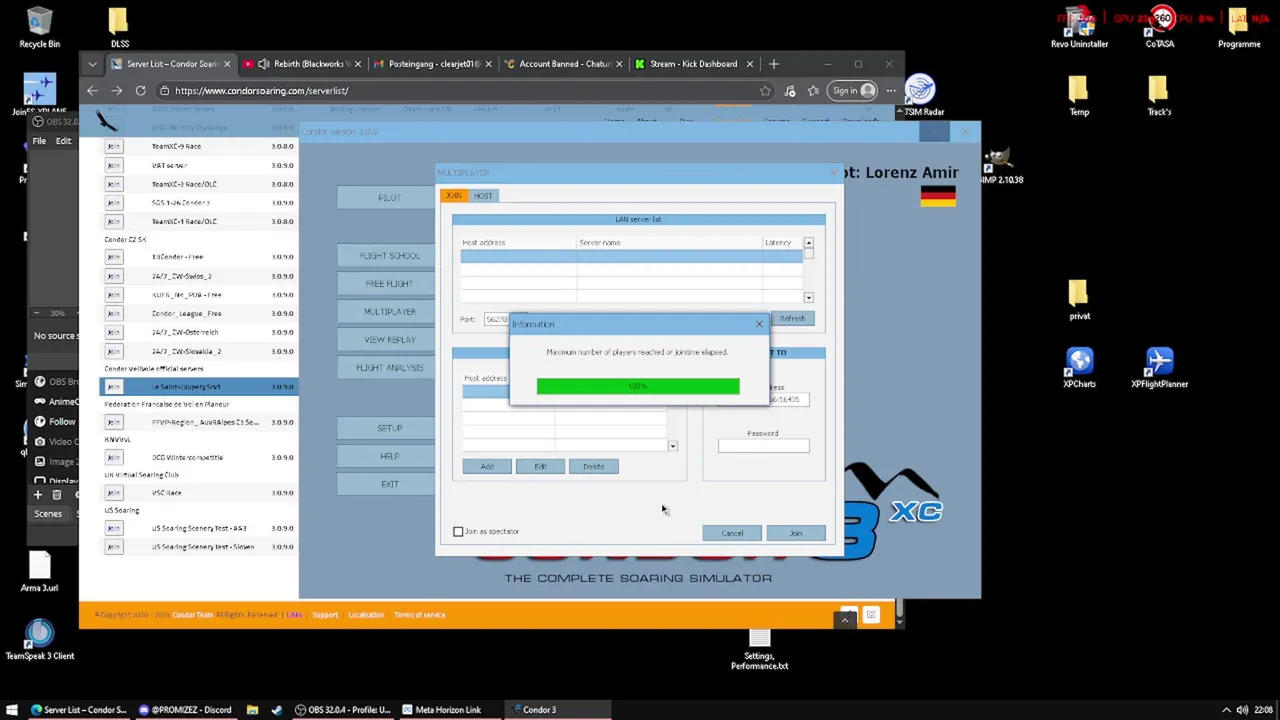The width and height of the screenshot is (1280, 720).
Task: Open the CoTASA desktop icon
Action: tap(1159, 28)
